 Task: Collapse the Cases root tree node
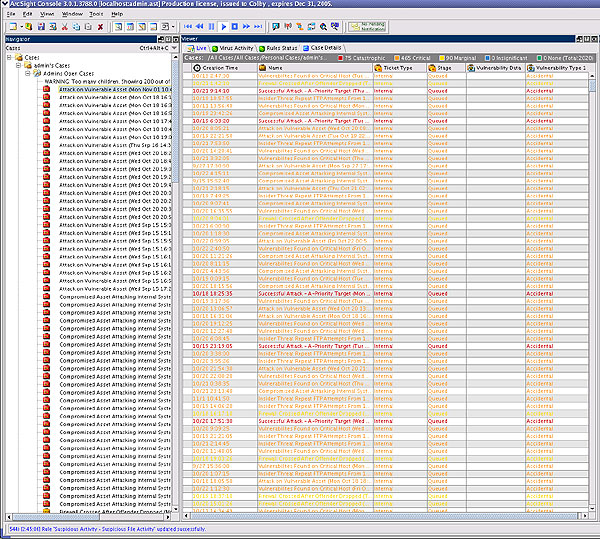click(x=8, y=58)
